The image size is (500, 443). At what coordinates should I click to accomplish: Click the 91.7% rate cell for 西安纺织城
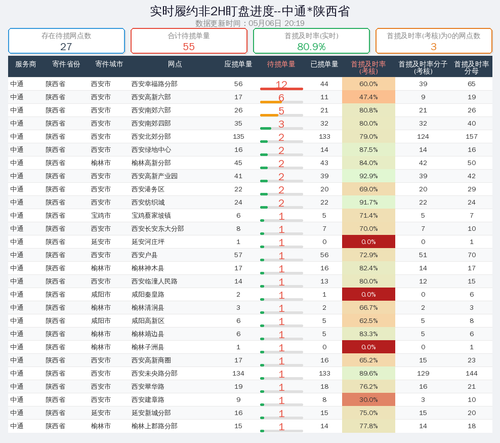pos(368,202)
